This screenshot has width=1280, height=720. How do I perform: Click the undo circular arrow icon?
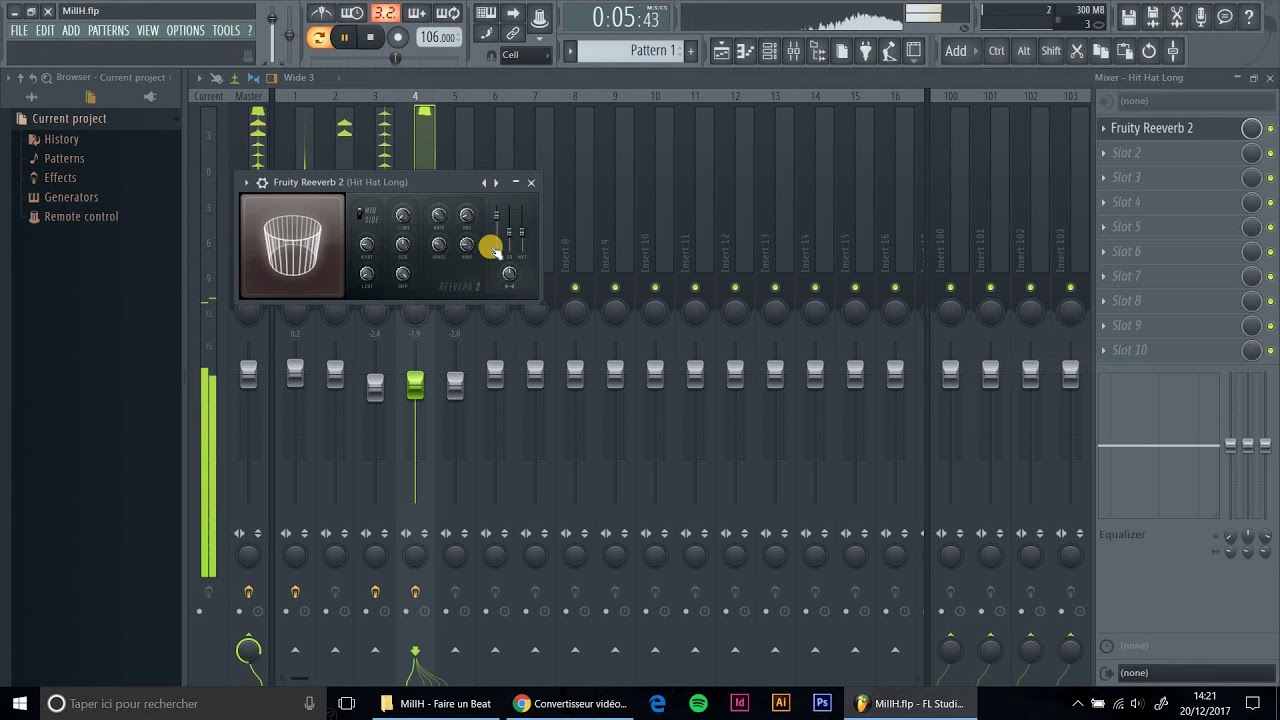point(1149,51)
